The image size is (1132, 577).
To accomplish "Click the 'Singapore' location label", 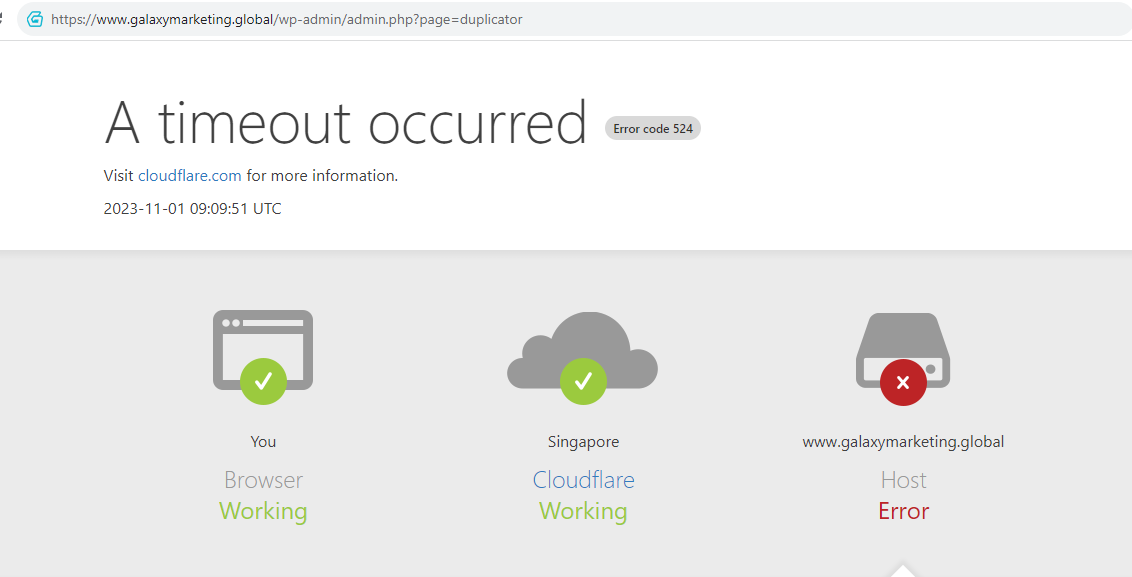I will click(x=583, y=442).
